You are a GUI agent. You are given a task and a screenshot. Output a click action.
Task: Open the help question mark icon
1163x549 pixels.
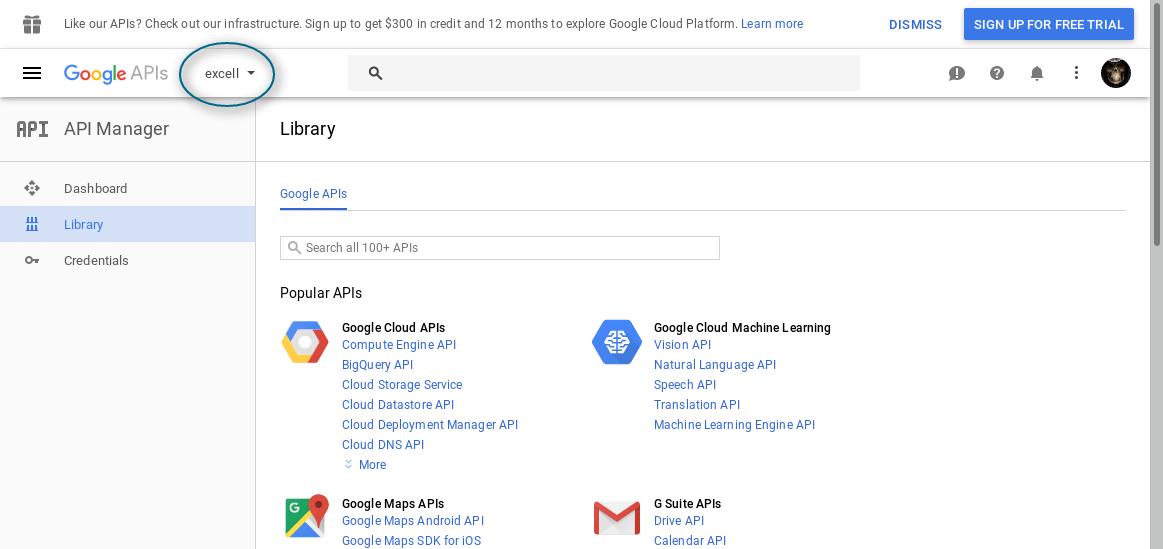(997, 73)
